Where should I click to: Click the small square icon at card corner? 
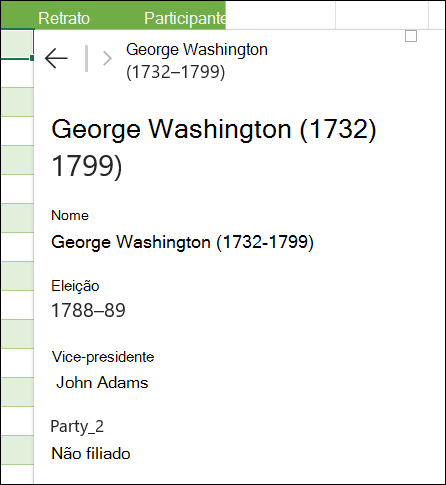coord(411,36)
